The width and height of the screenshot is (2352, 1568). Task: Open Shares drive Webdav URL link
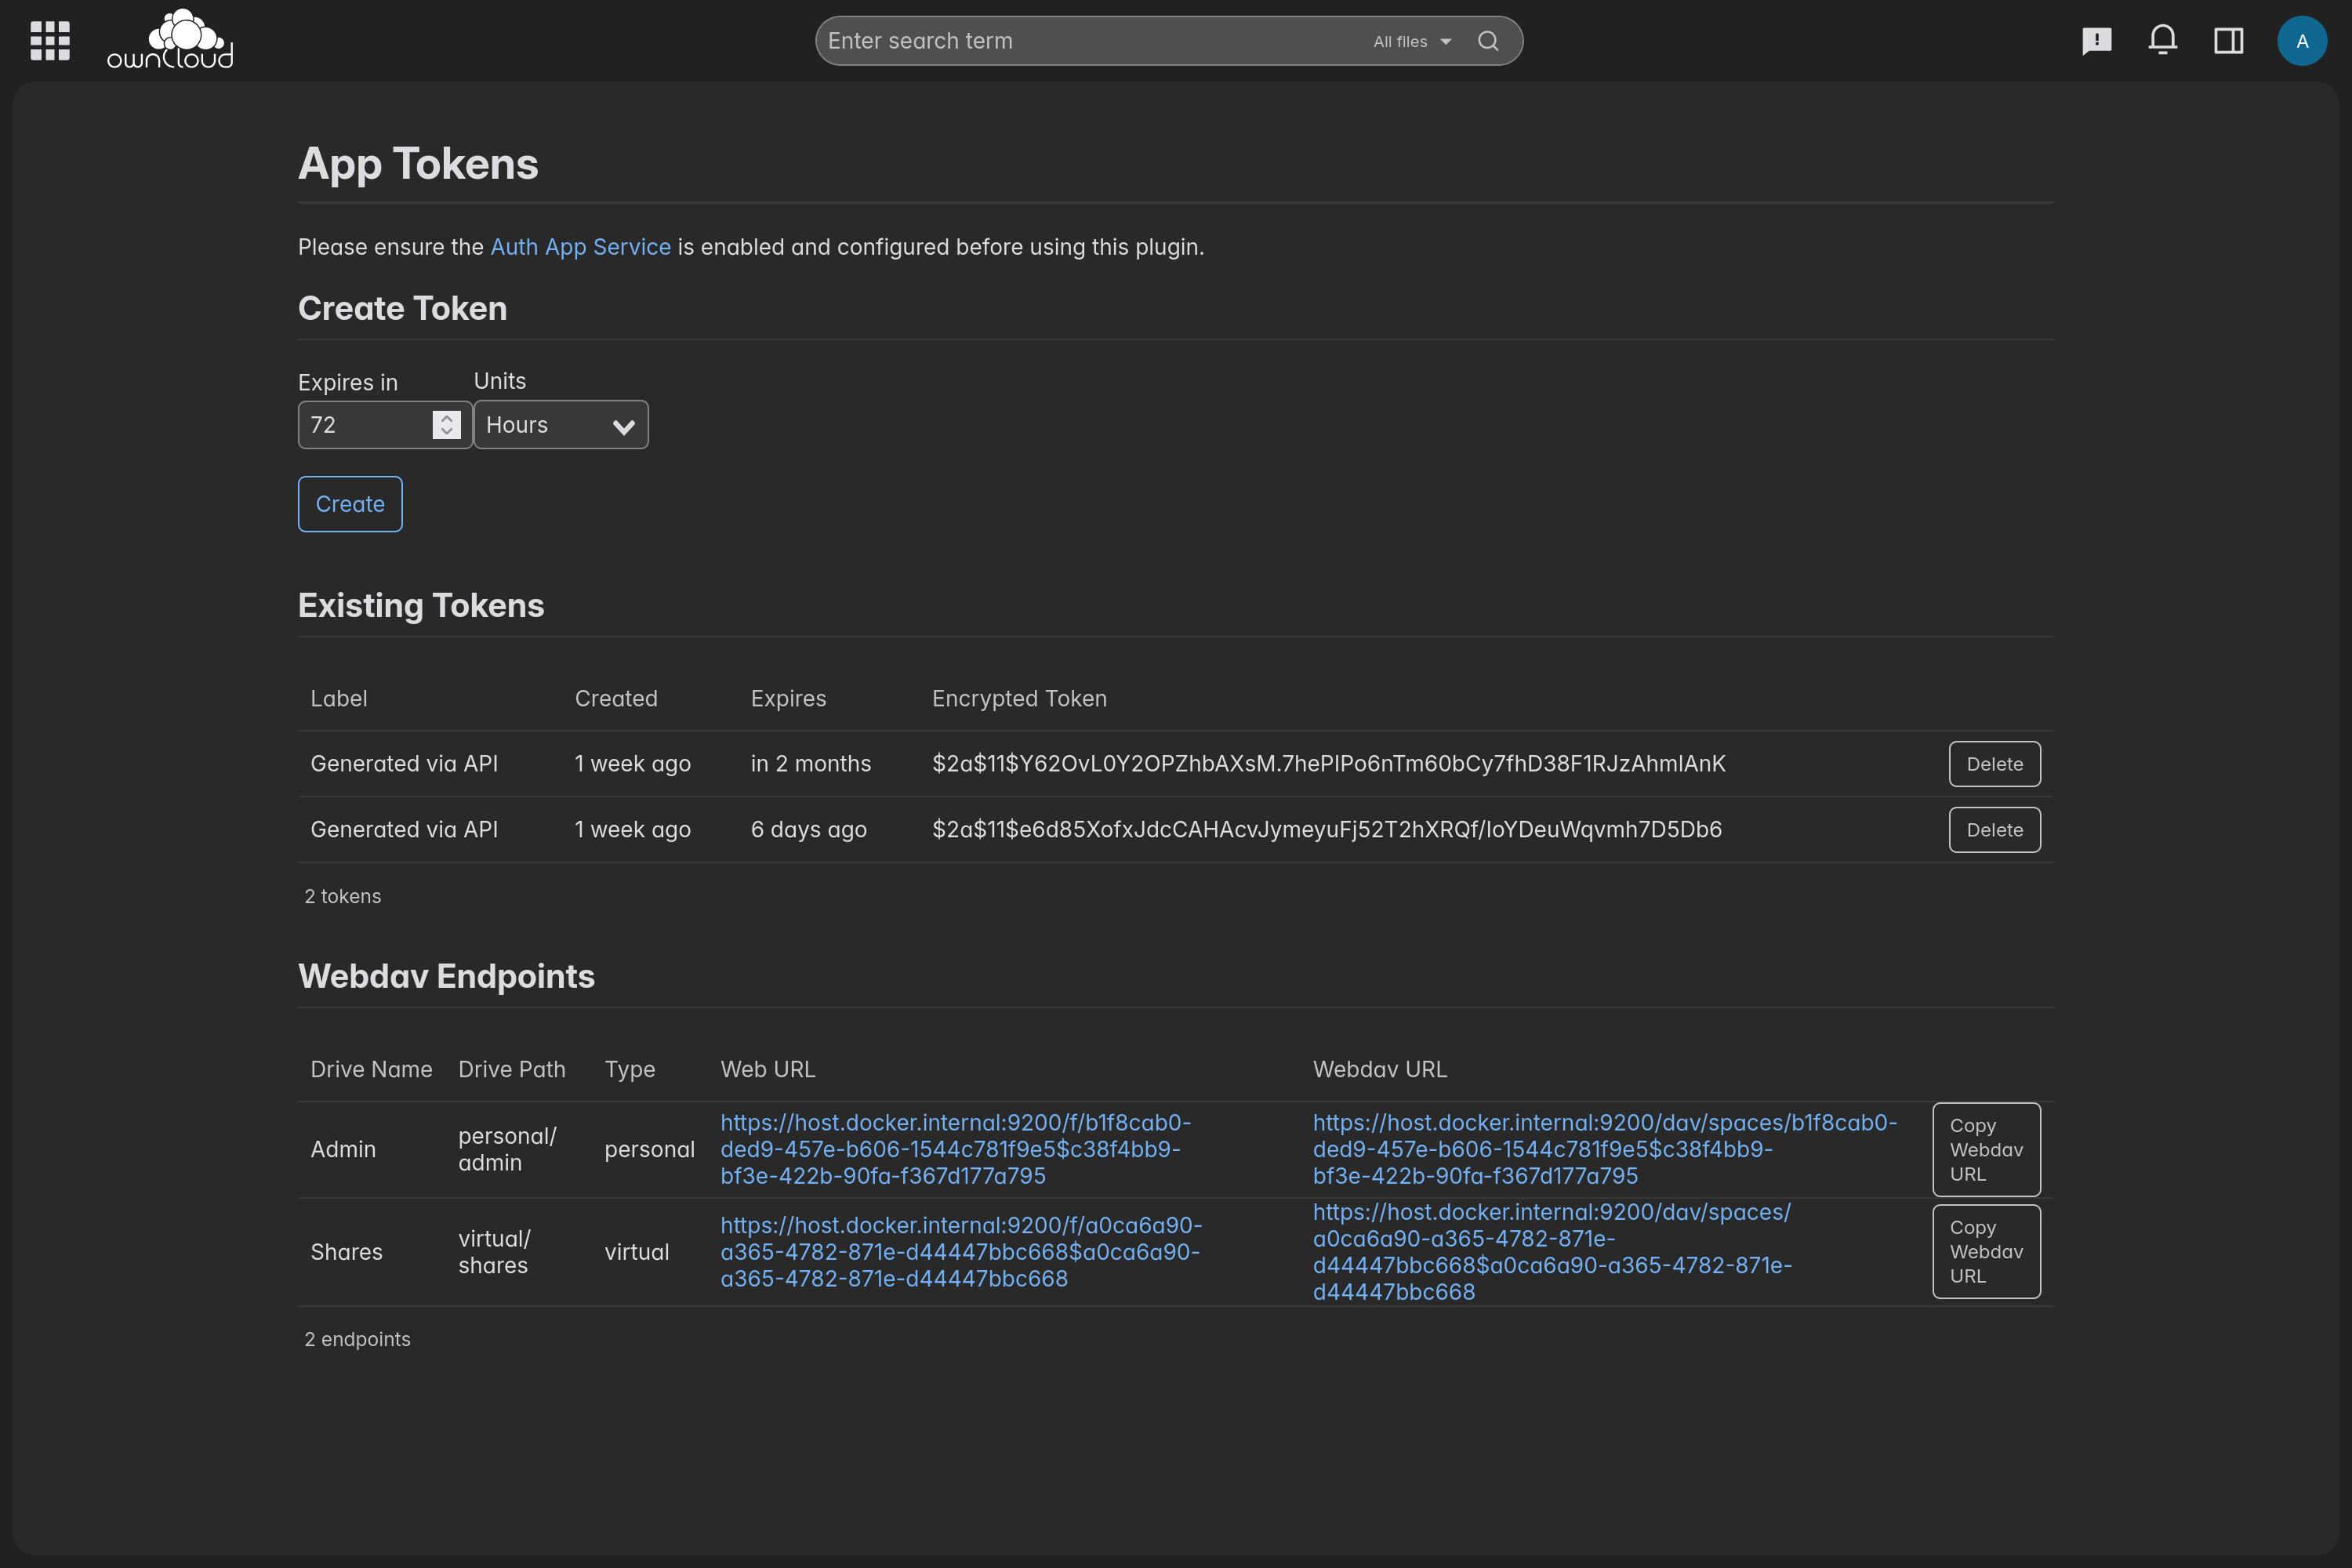click(x=1552, y=1251)
